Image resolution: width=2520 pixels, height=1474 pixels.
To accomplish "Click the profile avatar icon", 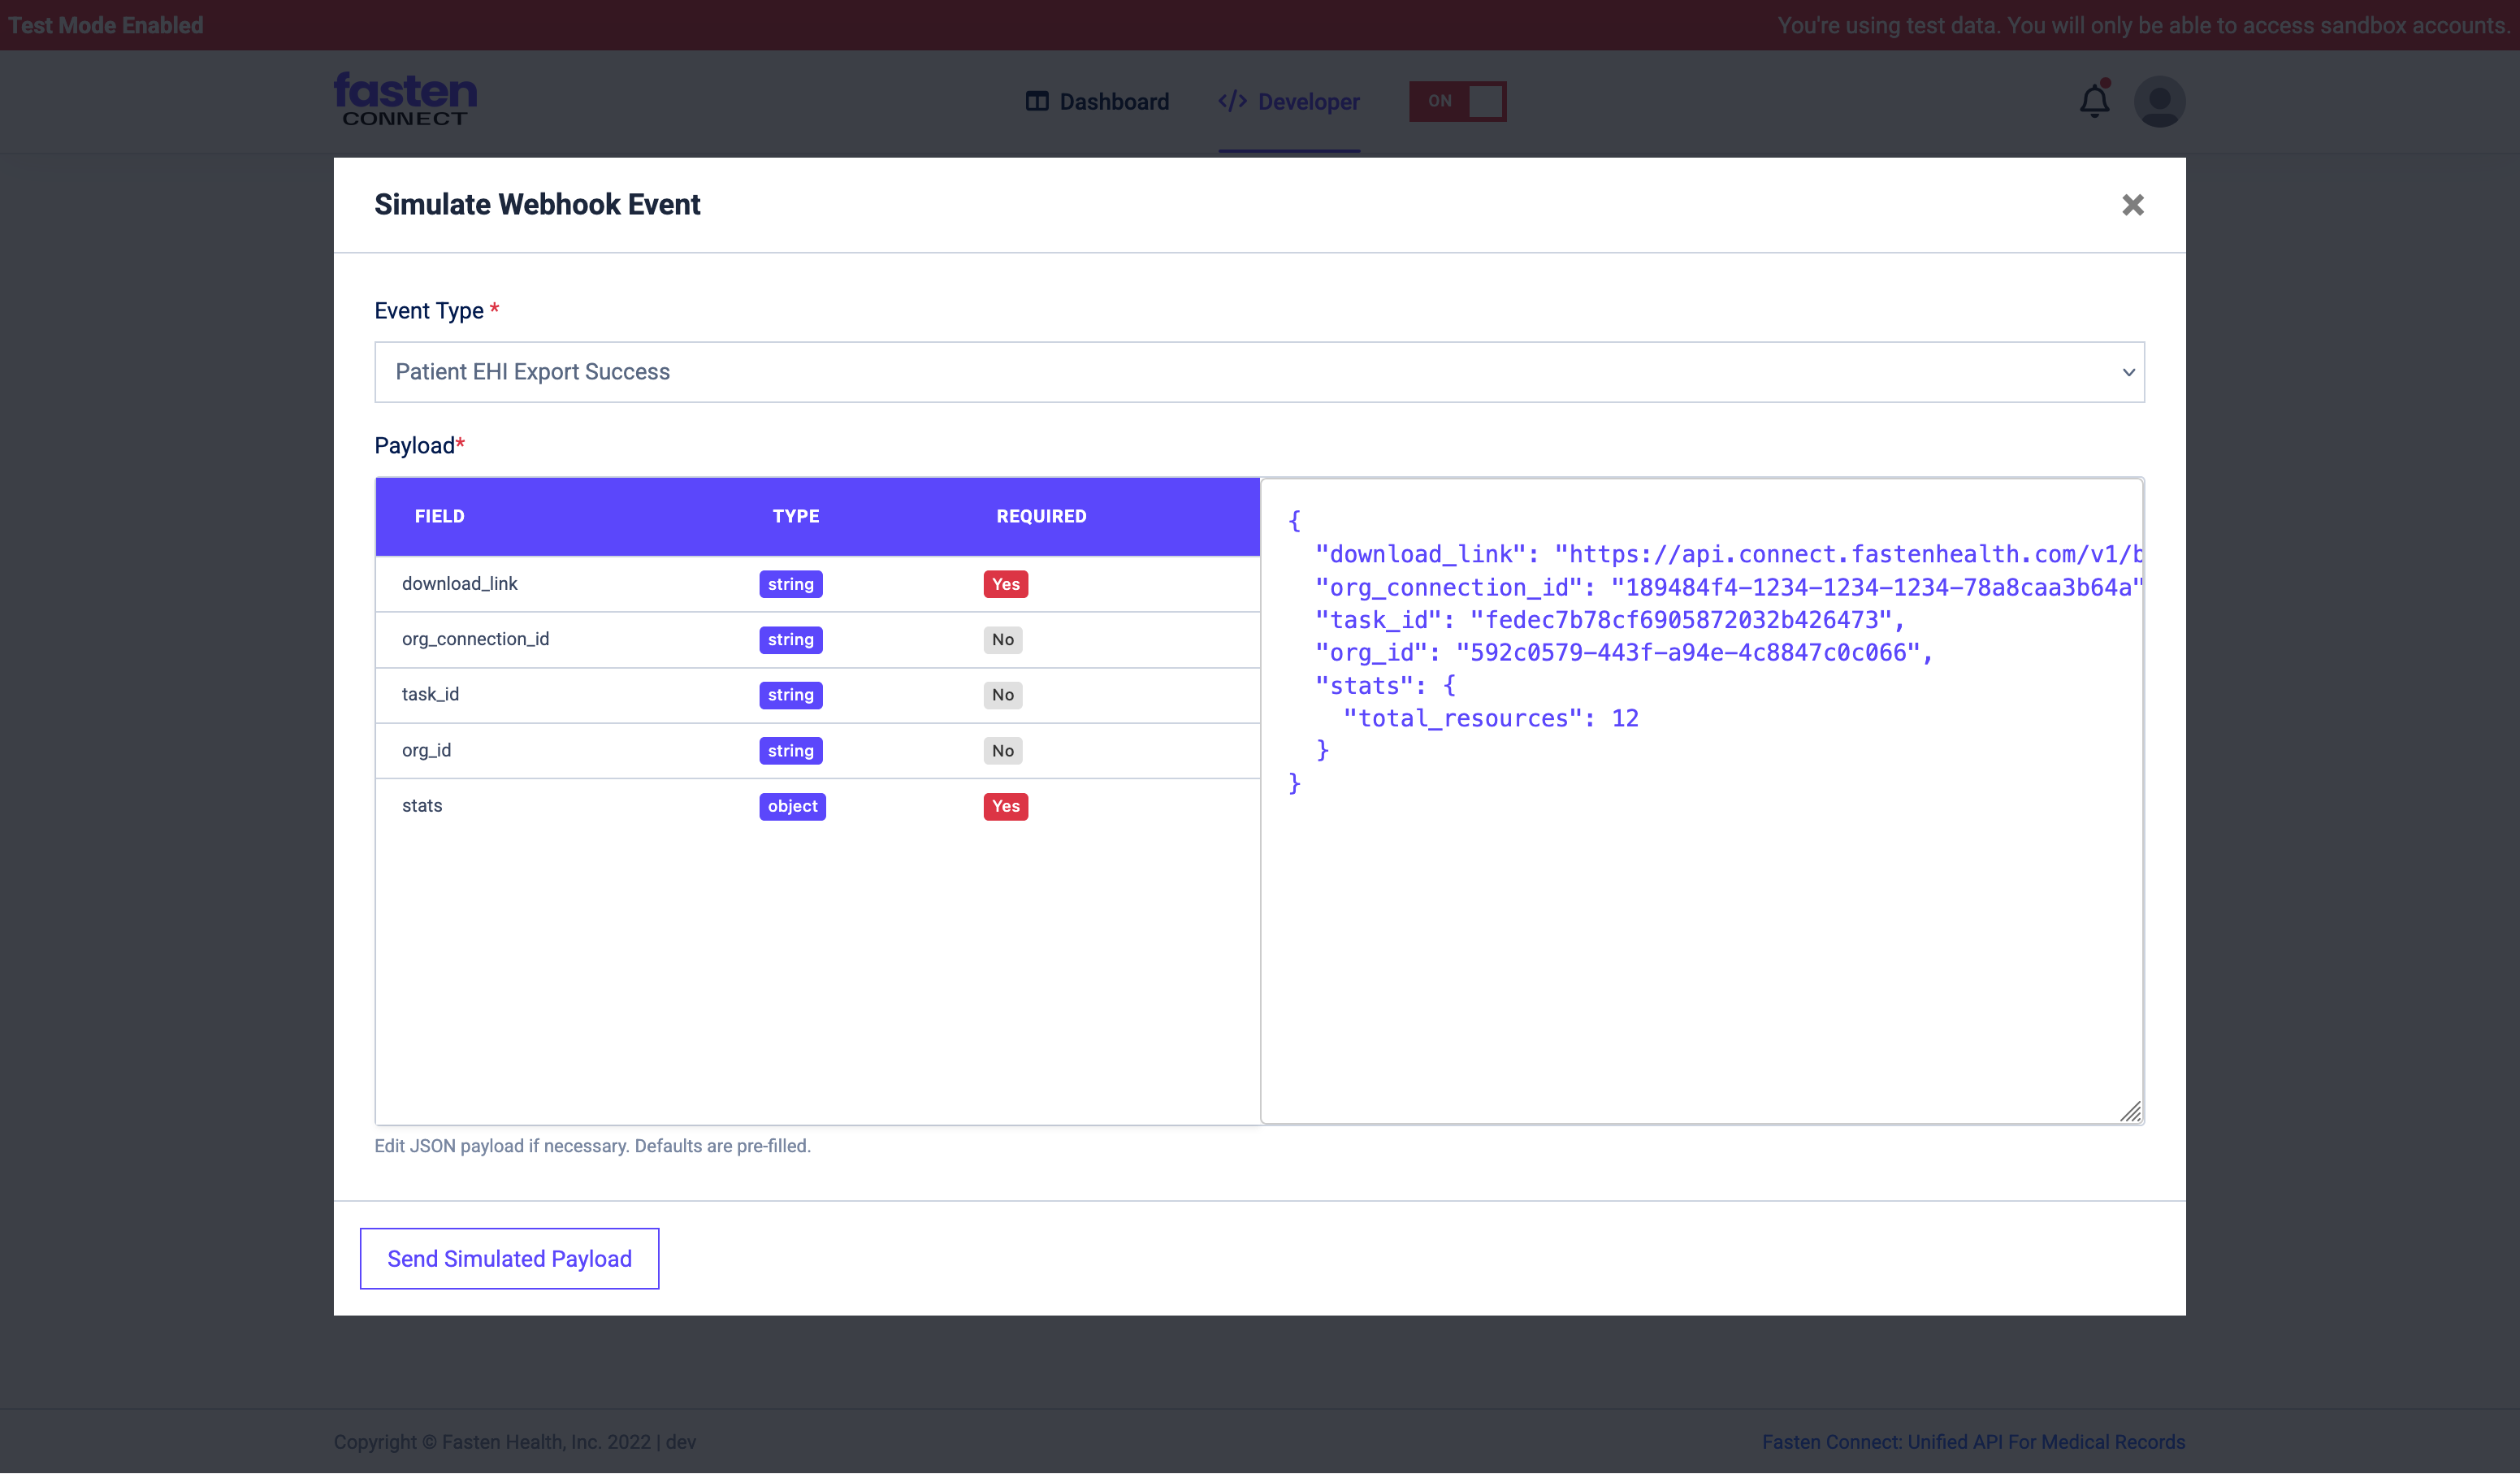I will coord(2159,101).
